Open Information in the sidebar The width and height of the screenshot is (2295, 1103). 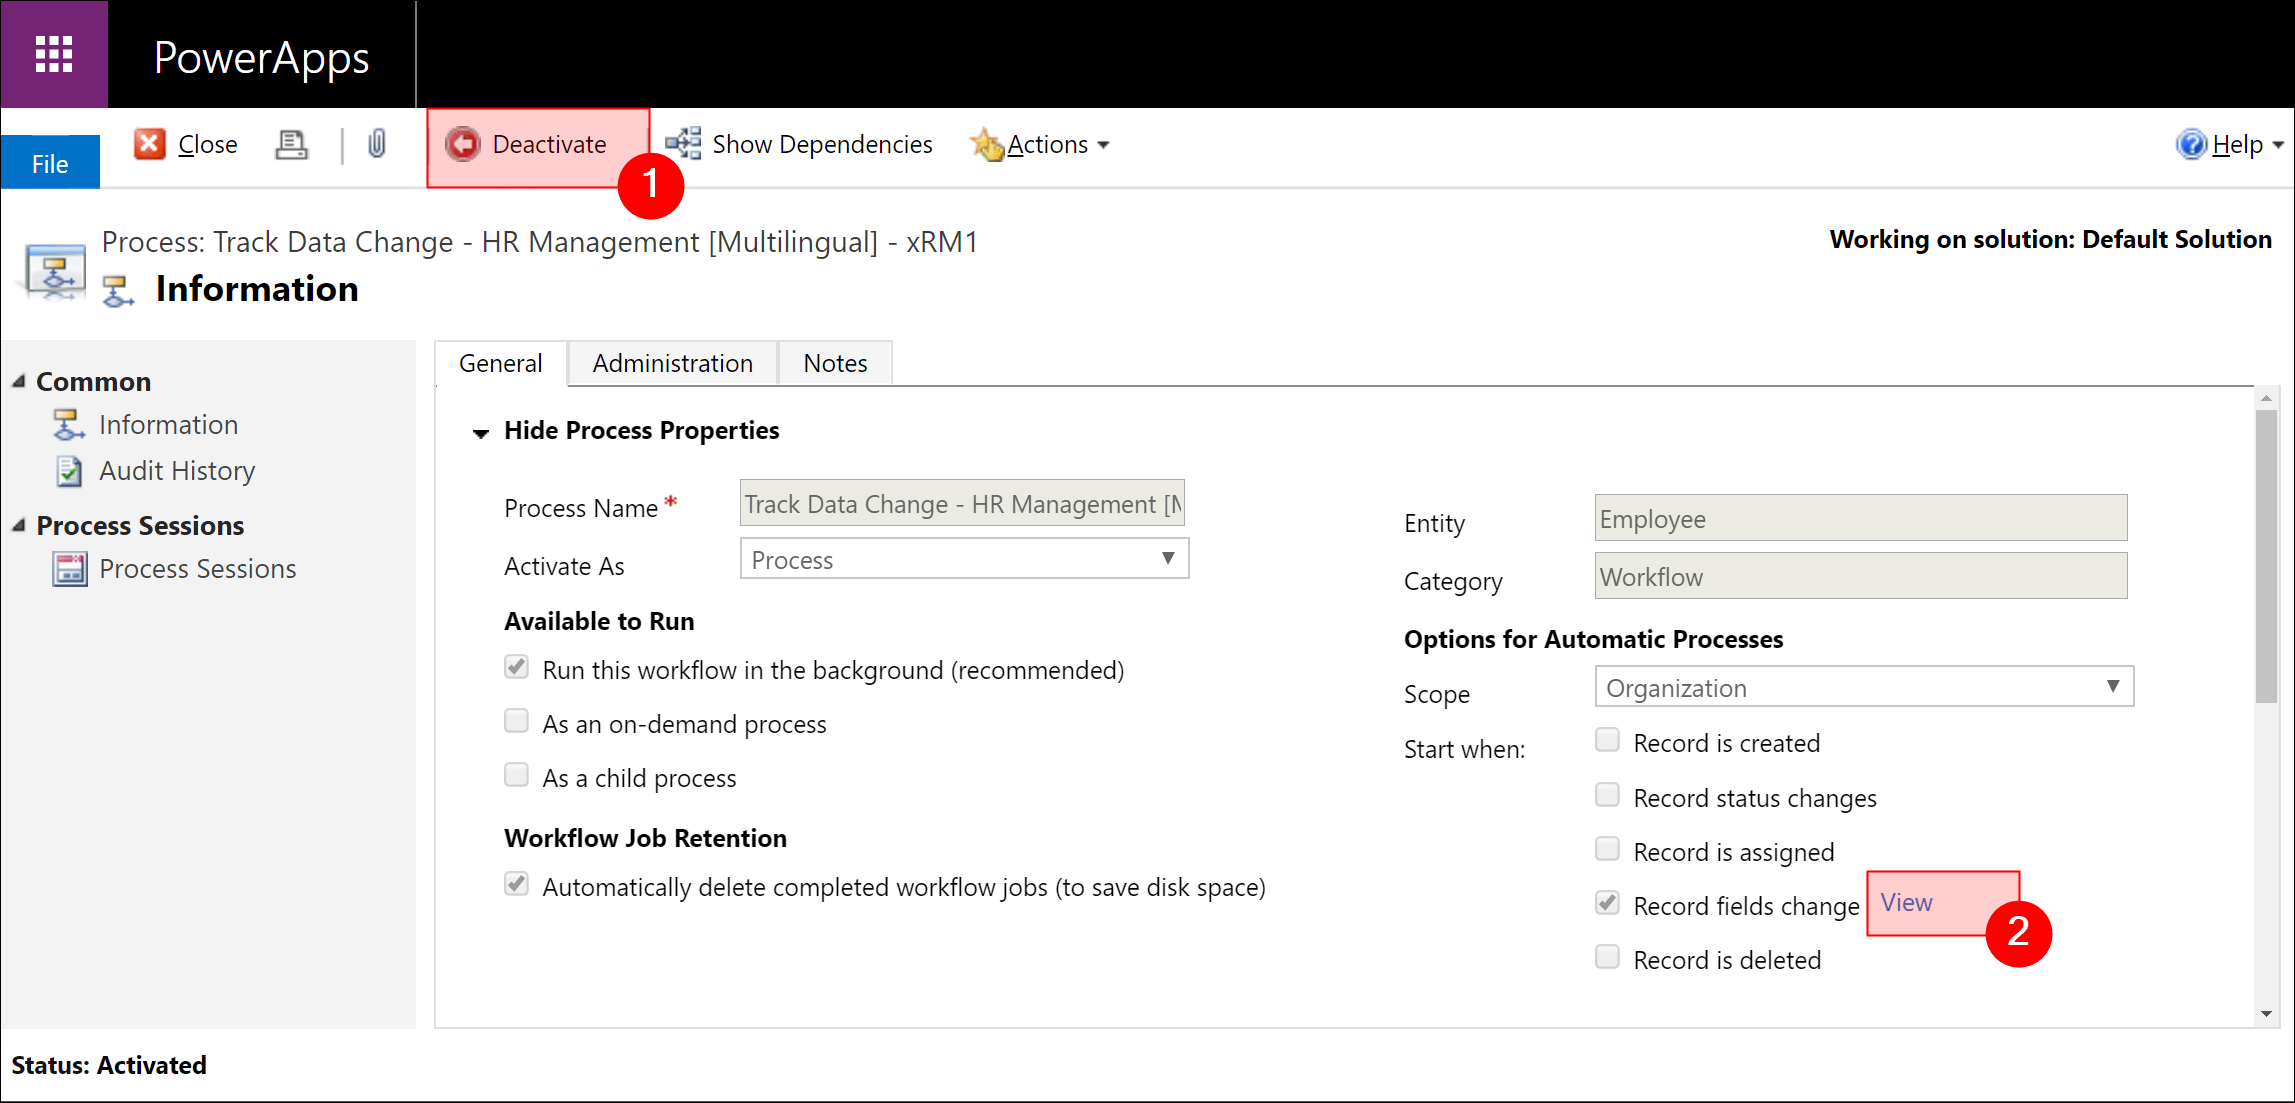[168, 424]
